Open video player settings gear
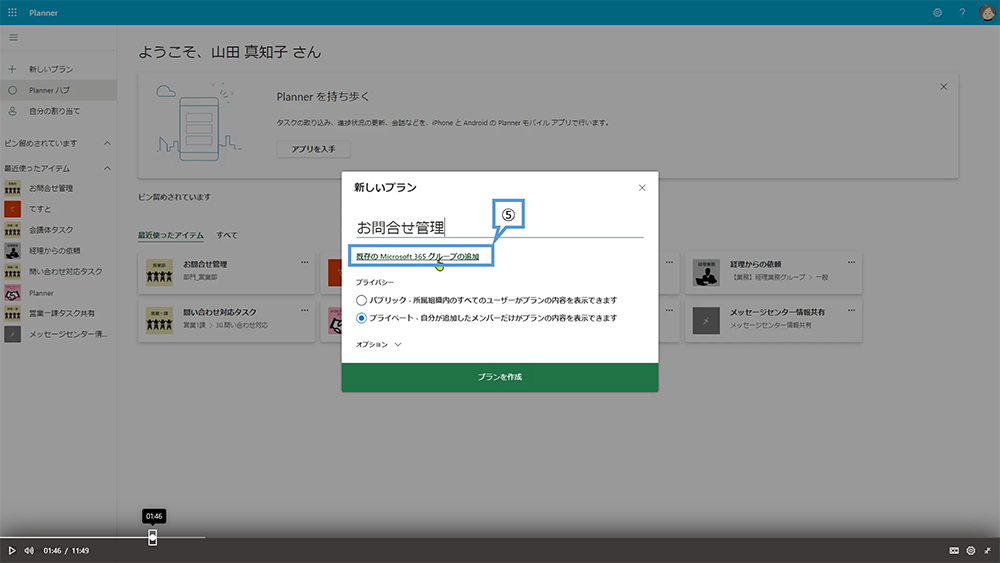 [x=971, y=550]
